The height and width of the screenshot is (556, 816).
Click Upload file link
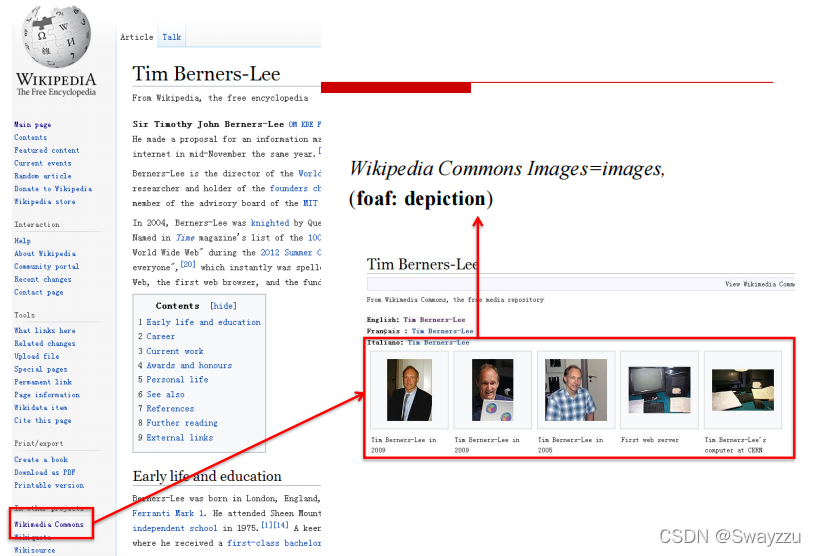(36, 356)
